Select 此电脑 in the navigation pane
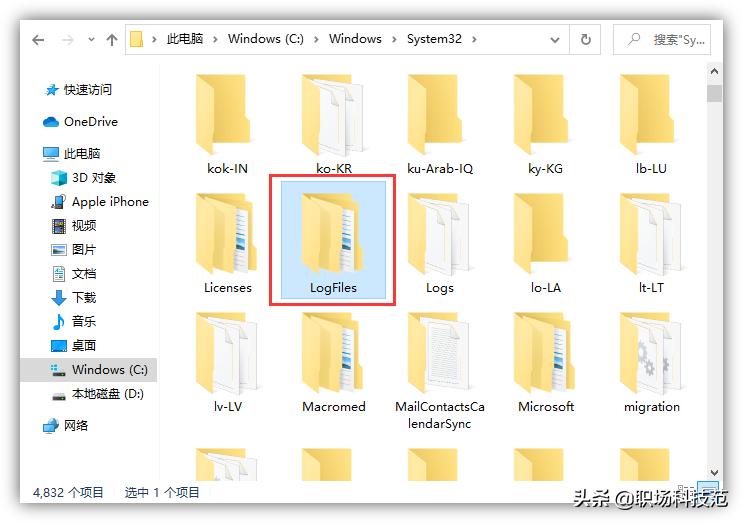The height and width of the screenshot is (523, 743). tap(72, 153)
